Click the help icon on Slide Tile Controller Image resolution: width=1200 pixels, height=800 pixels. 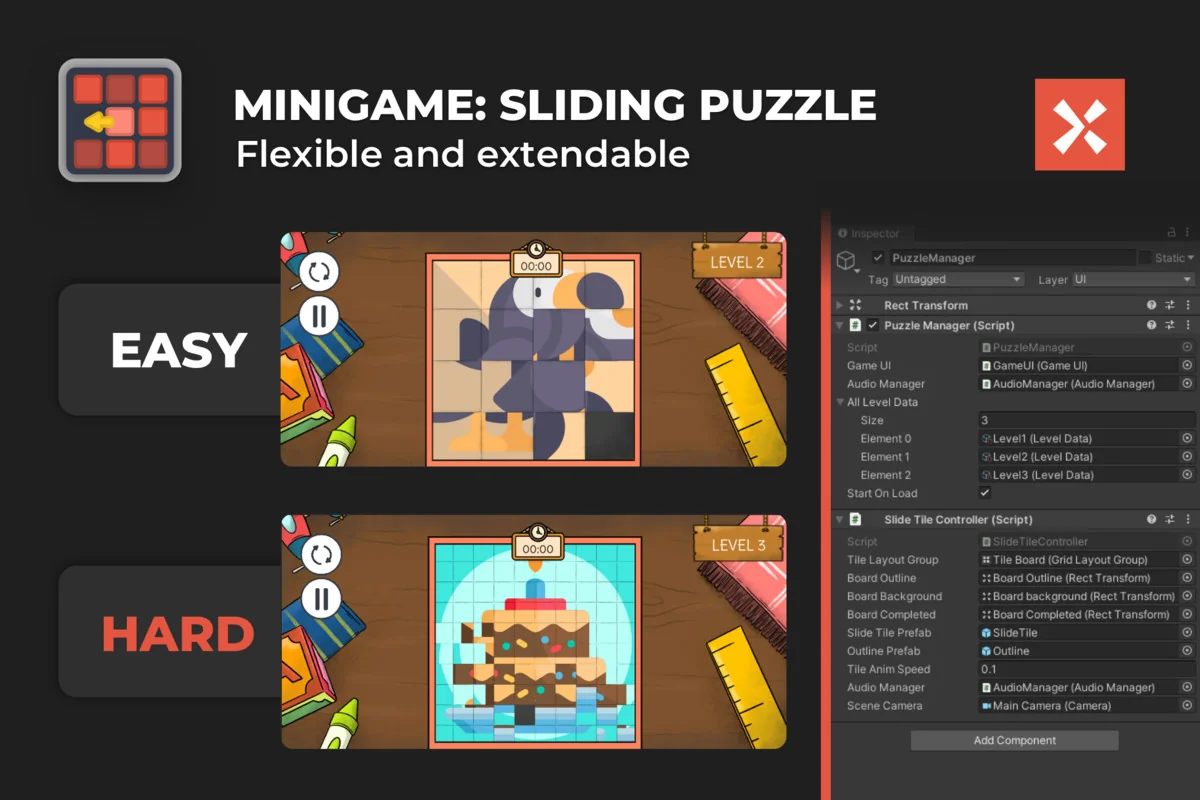click(x=1150, y=519)
